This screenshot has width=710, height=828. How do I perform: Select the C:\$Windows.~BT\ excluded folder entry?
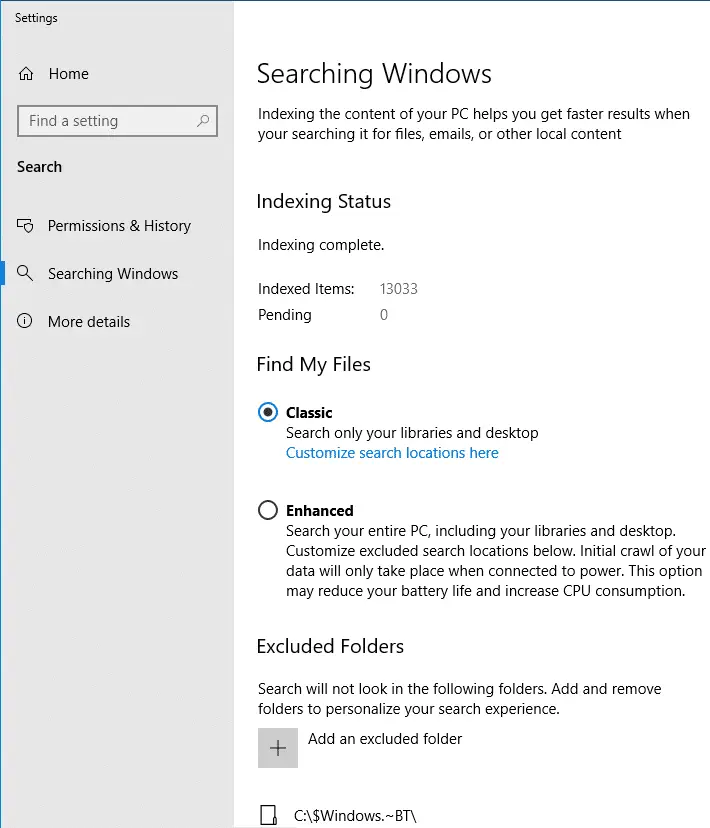[x=355, y=816]
